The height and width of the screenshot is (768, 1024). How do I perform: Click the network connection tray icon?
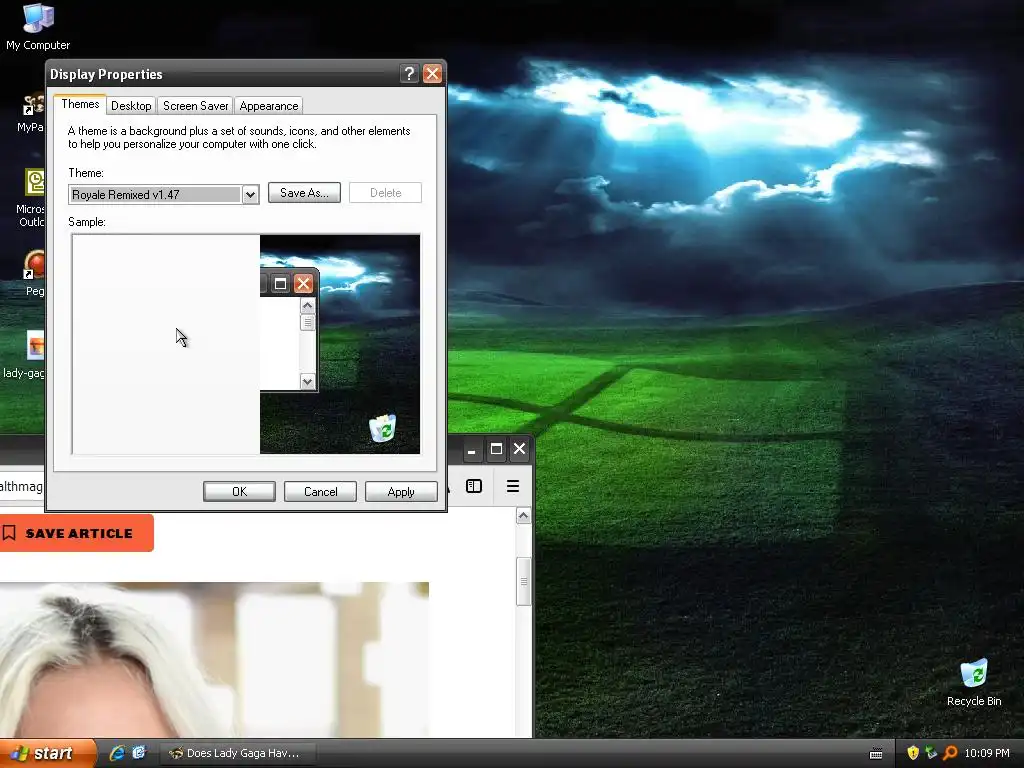coord(931,753)
